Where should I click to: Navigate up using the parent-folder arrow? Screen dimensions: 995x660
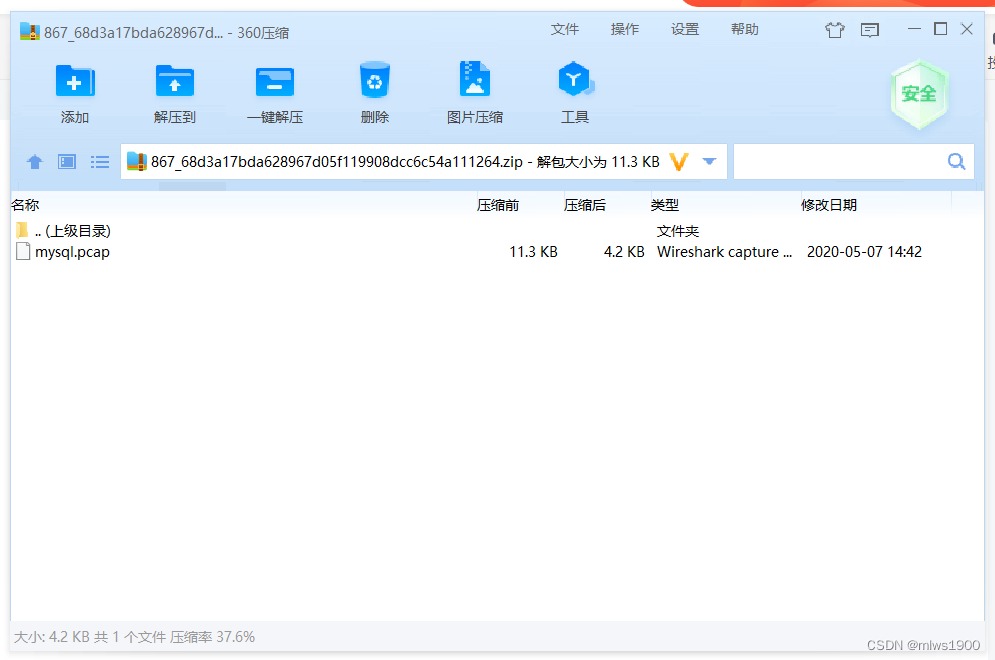35,161
